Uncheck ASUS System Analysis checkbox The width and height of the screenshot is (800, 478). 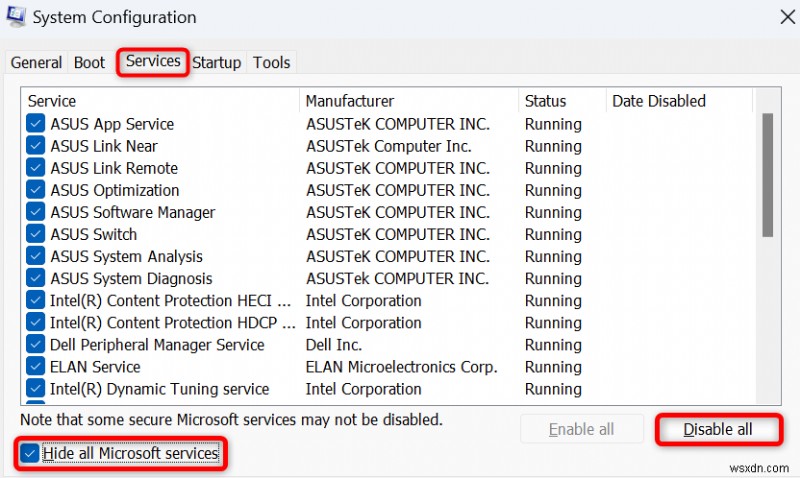(35, 256)
